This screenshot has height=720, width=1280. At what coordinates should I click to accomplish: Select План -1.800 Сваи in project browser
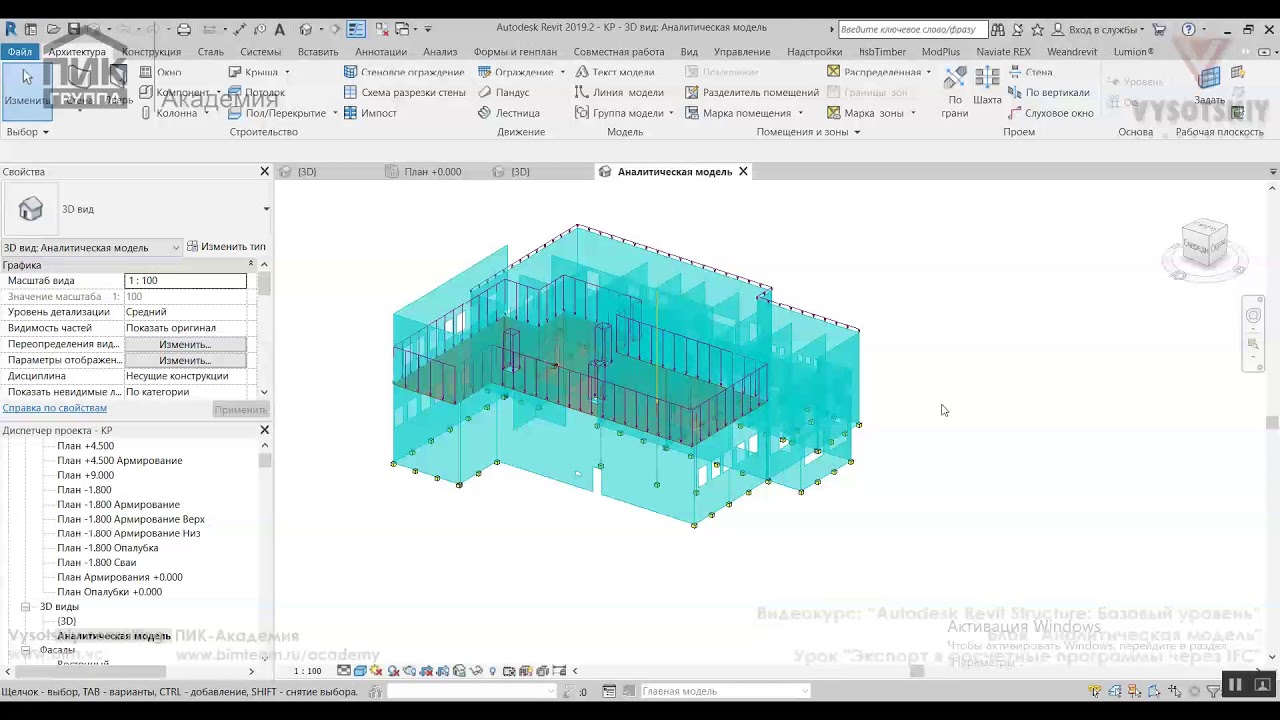point(96,563)
